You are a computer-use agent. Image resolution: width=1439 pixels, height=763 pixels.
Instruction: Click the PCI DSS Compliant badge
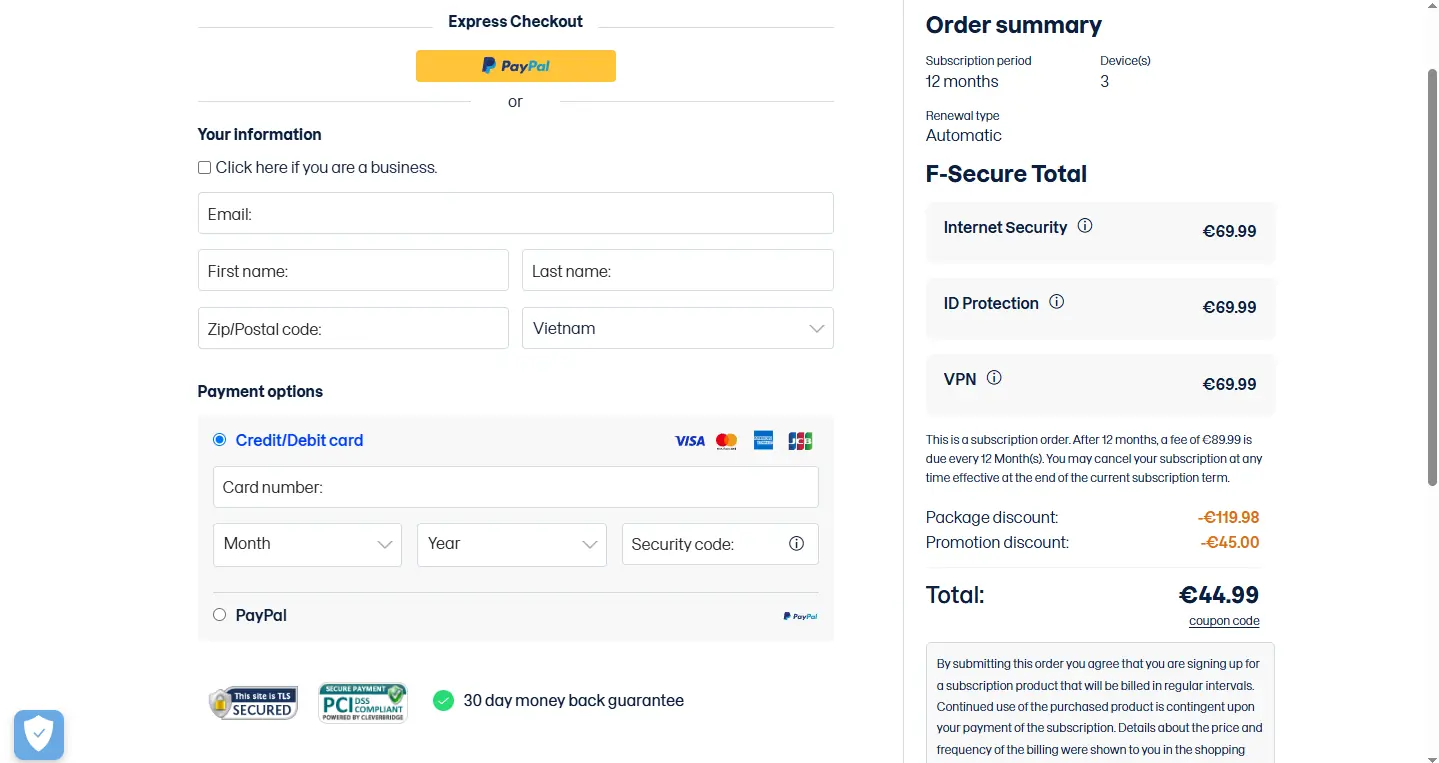[x=363, y=703]
